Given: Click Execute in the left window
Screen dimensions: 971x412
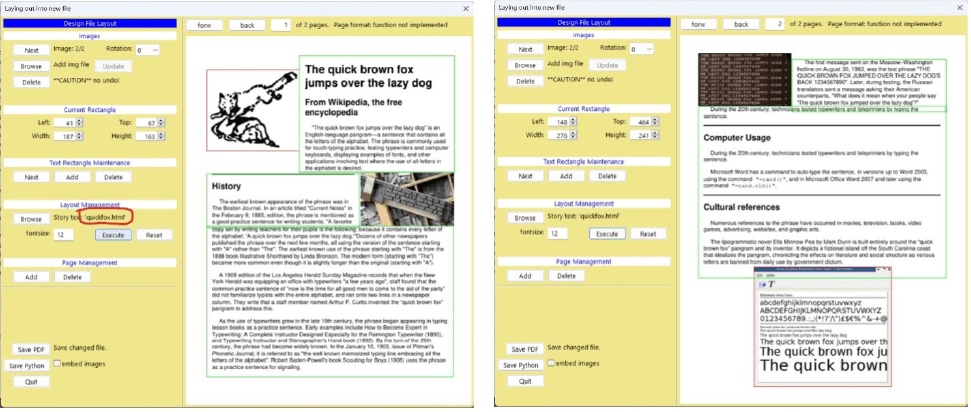Looking at the screenshot, I should coord(113,235).
